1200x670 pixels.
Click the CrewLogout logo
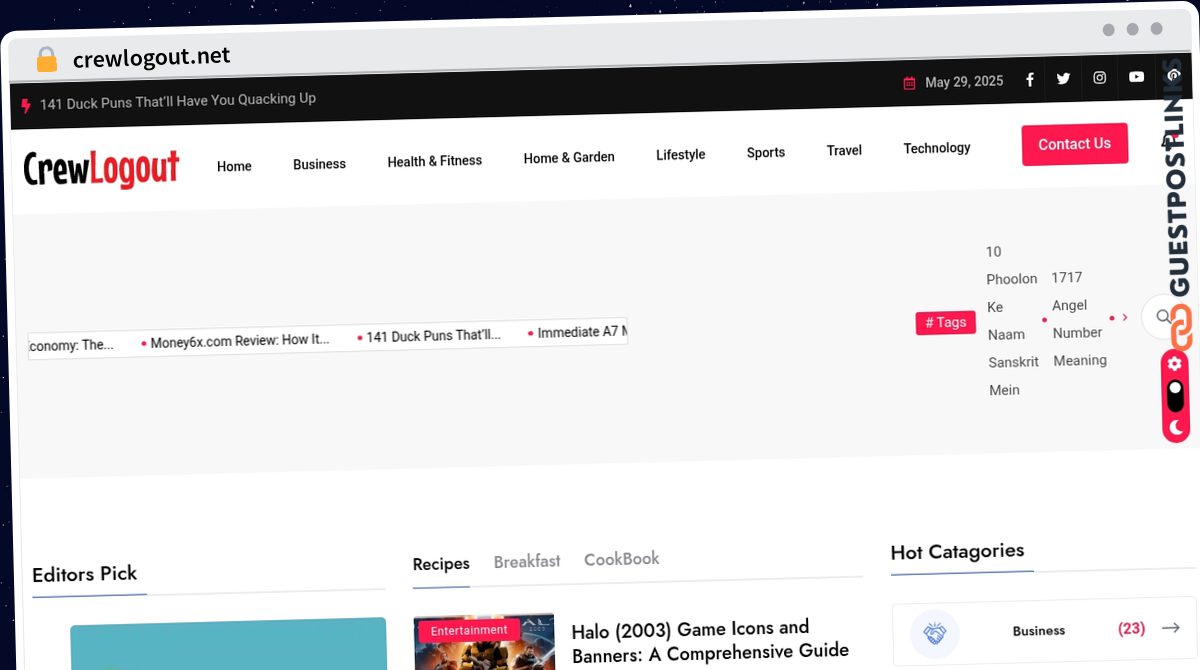click(x=102, y=171)
